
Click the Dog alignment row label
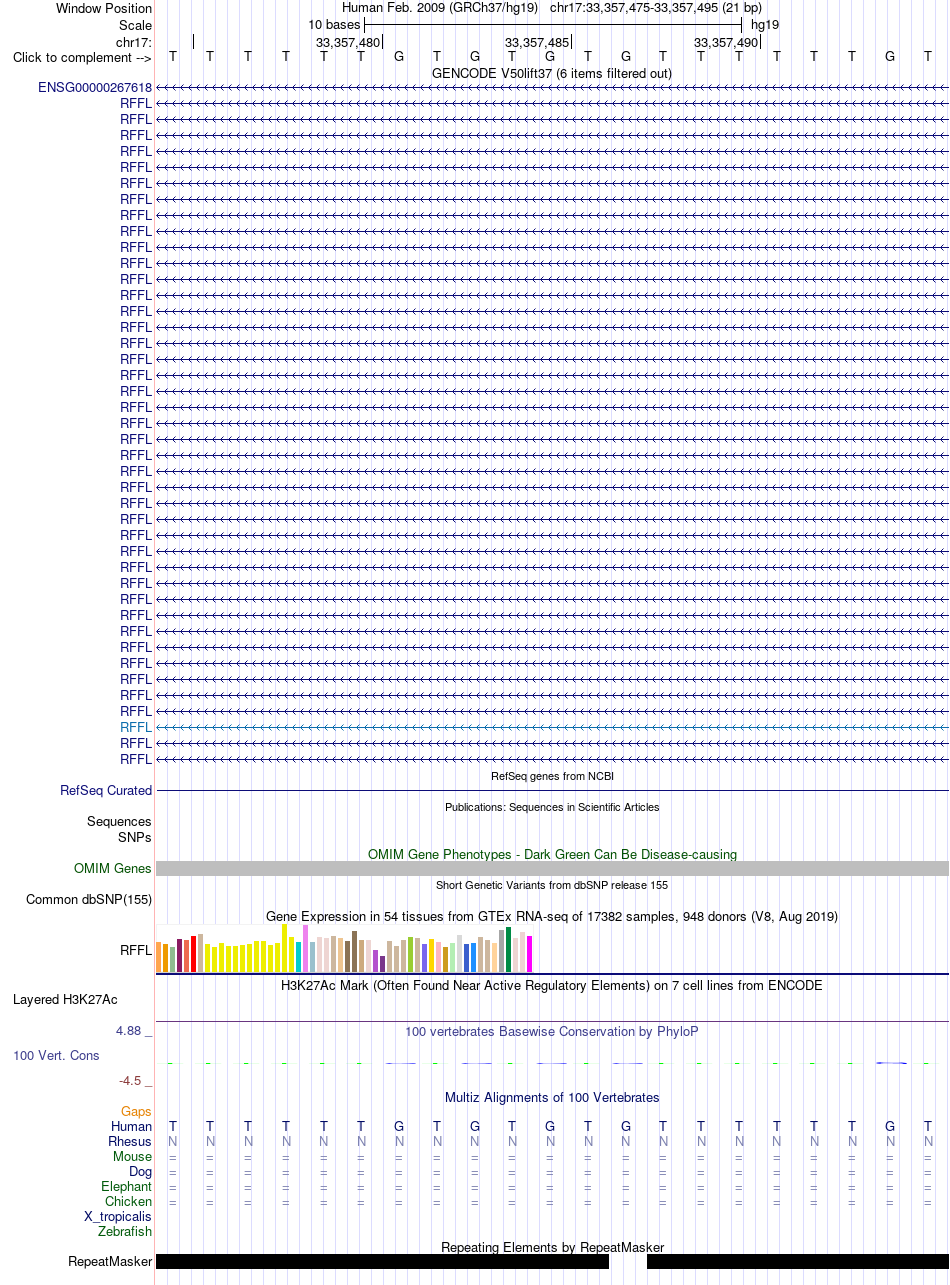click(141, 1171)
